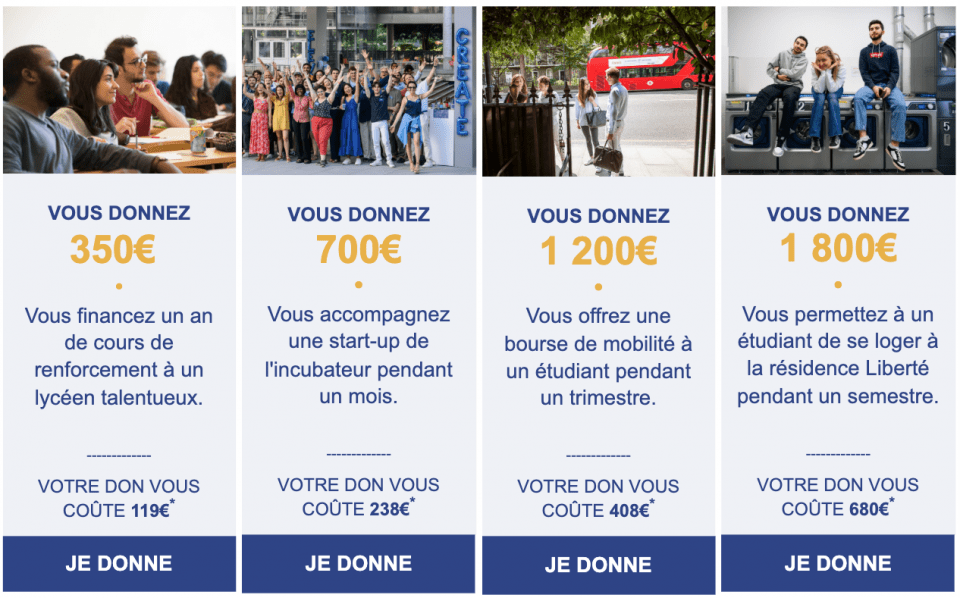
Task: Click the lycéen talentueux course description
Action: coord(119,356)
